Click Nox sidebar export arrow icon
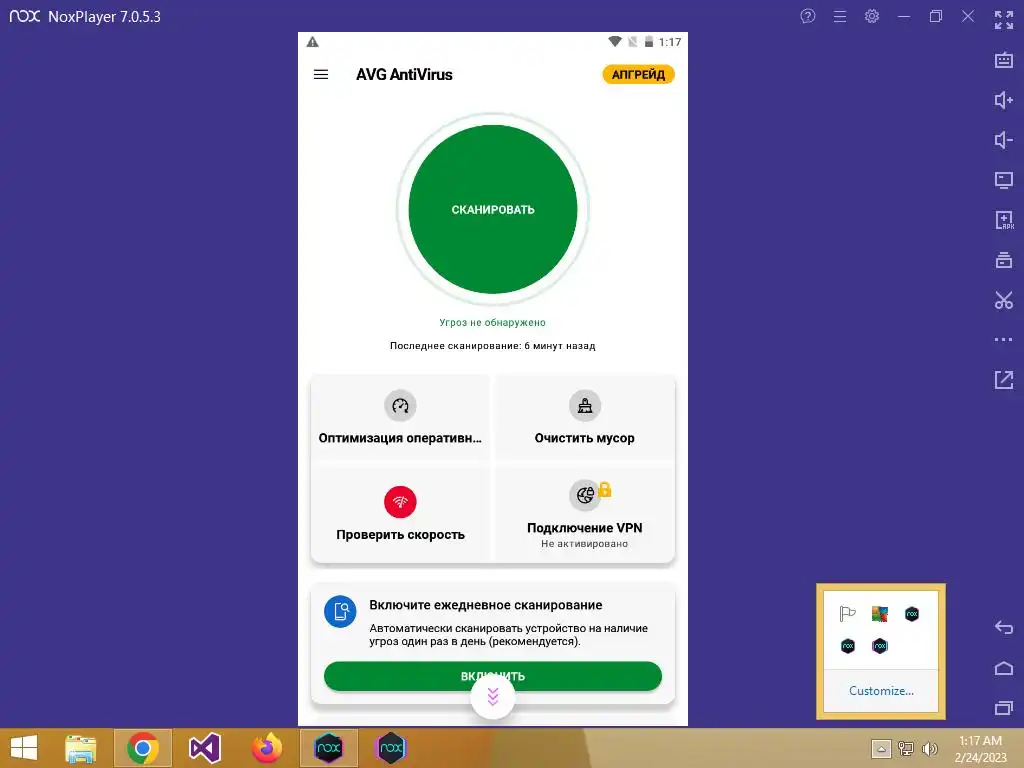 tap(1004, 379)
